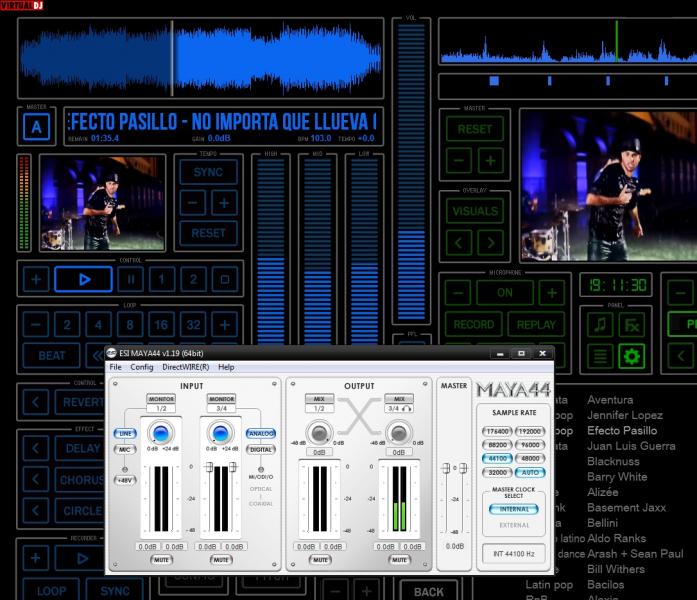Open the DirectWIRE(R) menu
The height and width of the screenshot is (600, 697).
pyautogui.click(x=186, y=367)
